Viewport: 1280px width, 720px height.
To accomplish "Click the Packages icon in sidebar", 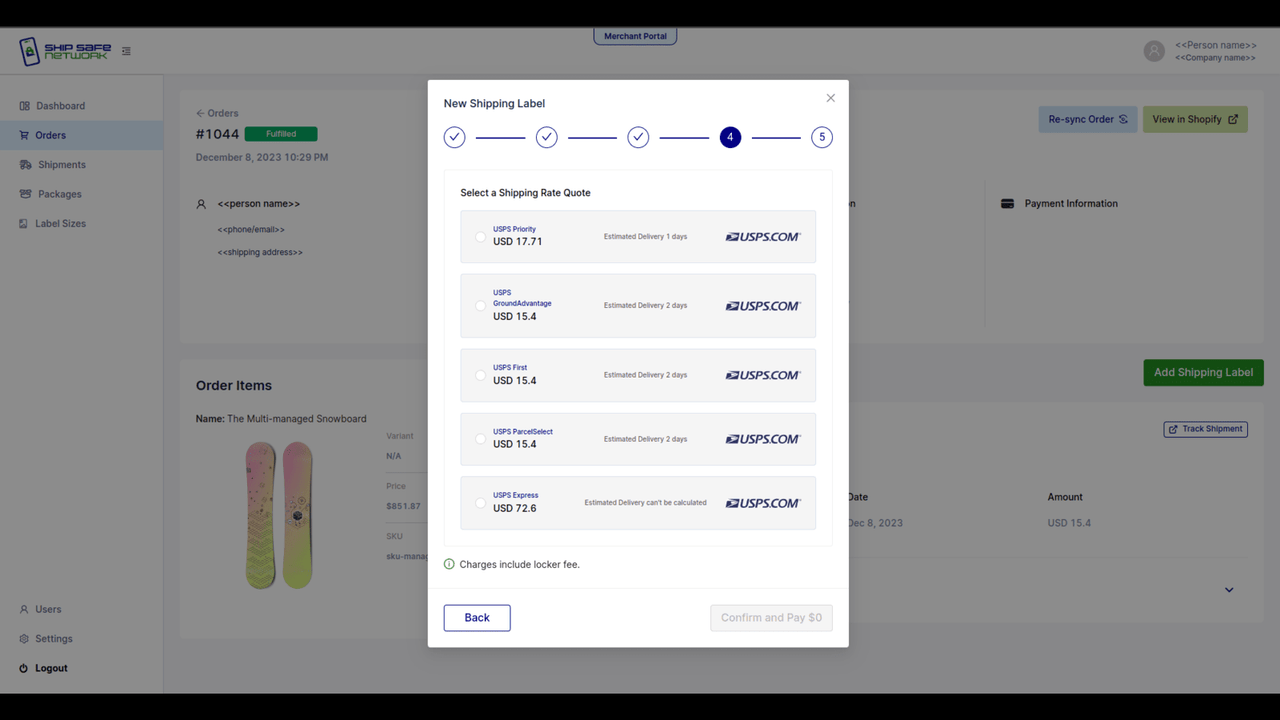I will coord(25,194).
